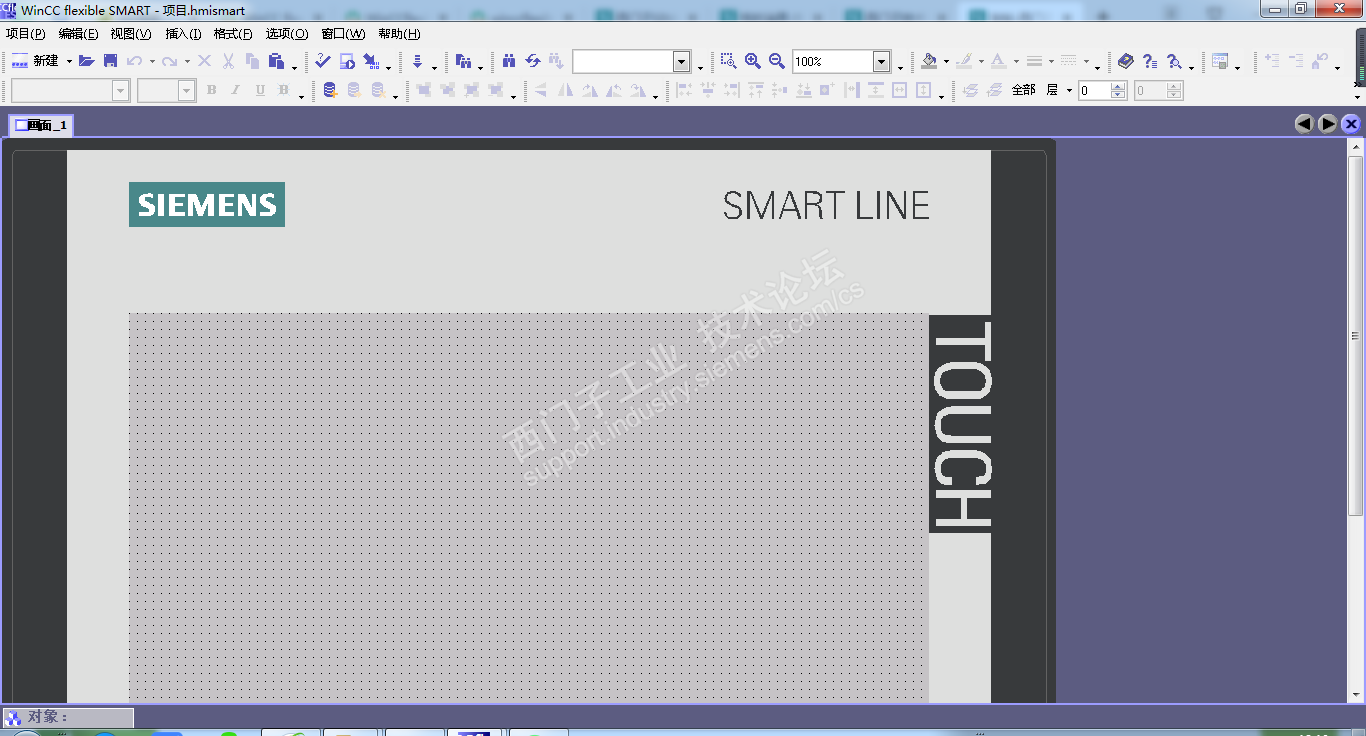Toggle italic text formatting

[x=236, y=90]
